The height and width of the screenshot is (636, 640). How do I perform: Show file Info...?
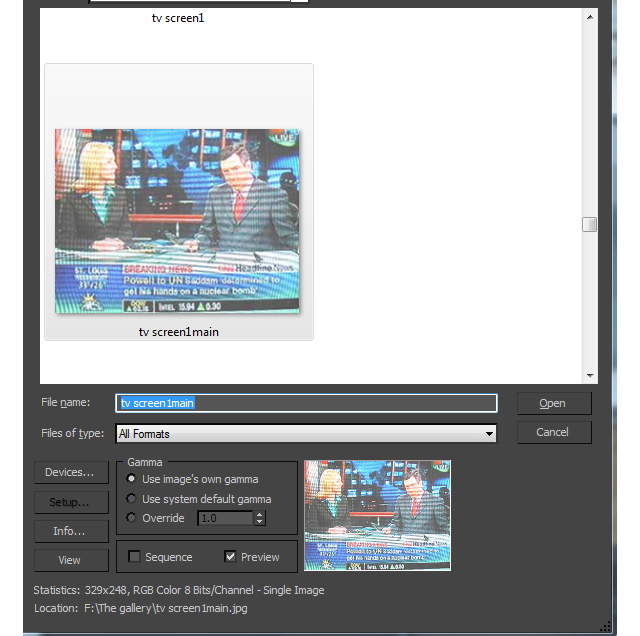71,531
